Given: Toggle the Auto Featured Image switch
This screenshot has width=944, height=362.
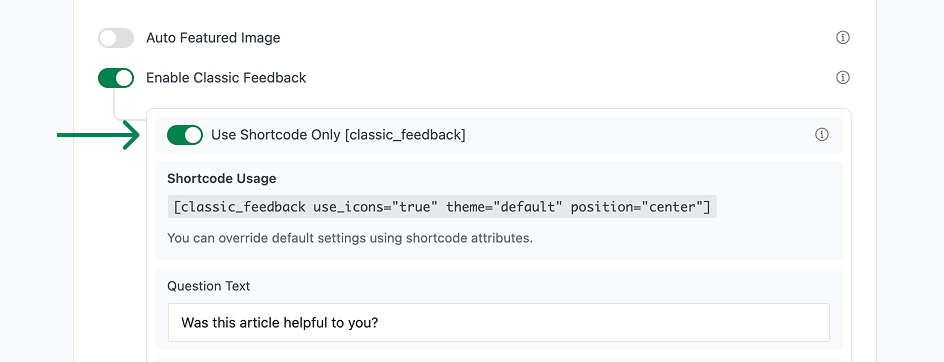Looking at the screenshot, I should click(x=116, y=38).
